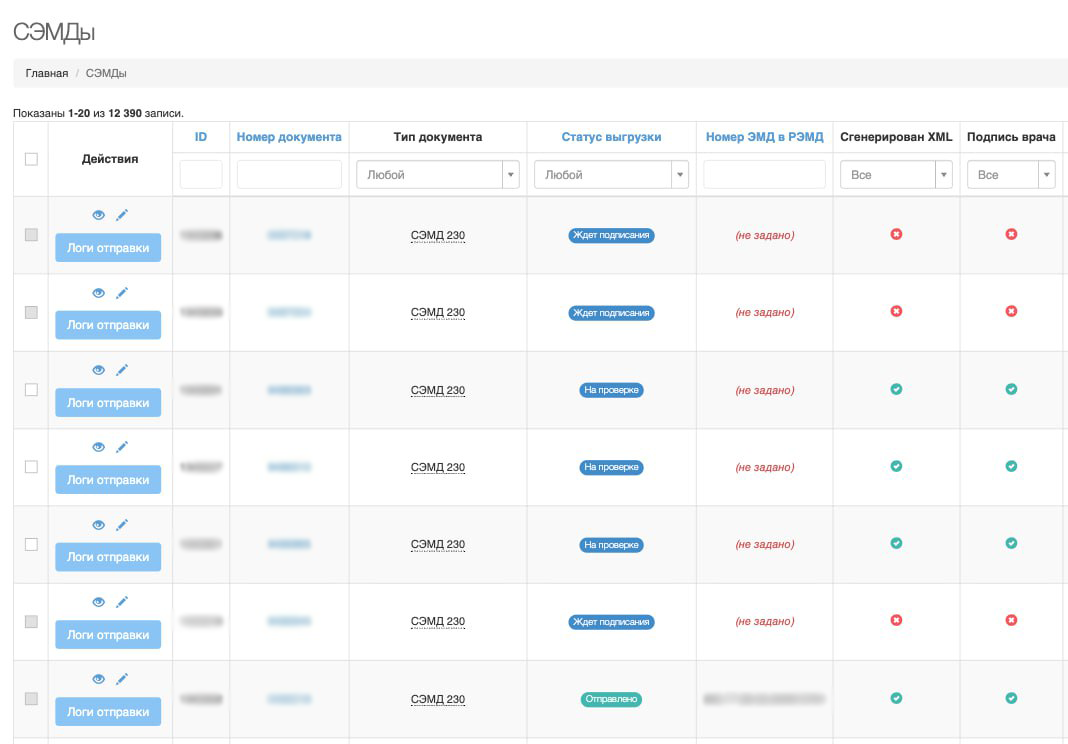
Task: Check the checkbox in the third table row
Action: pyautogui.click(x=31, y=390)
